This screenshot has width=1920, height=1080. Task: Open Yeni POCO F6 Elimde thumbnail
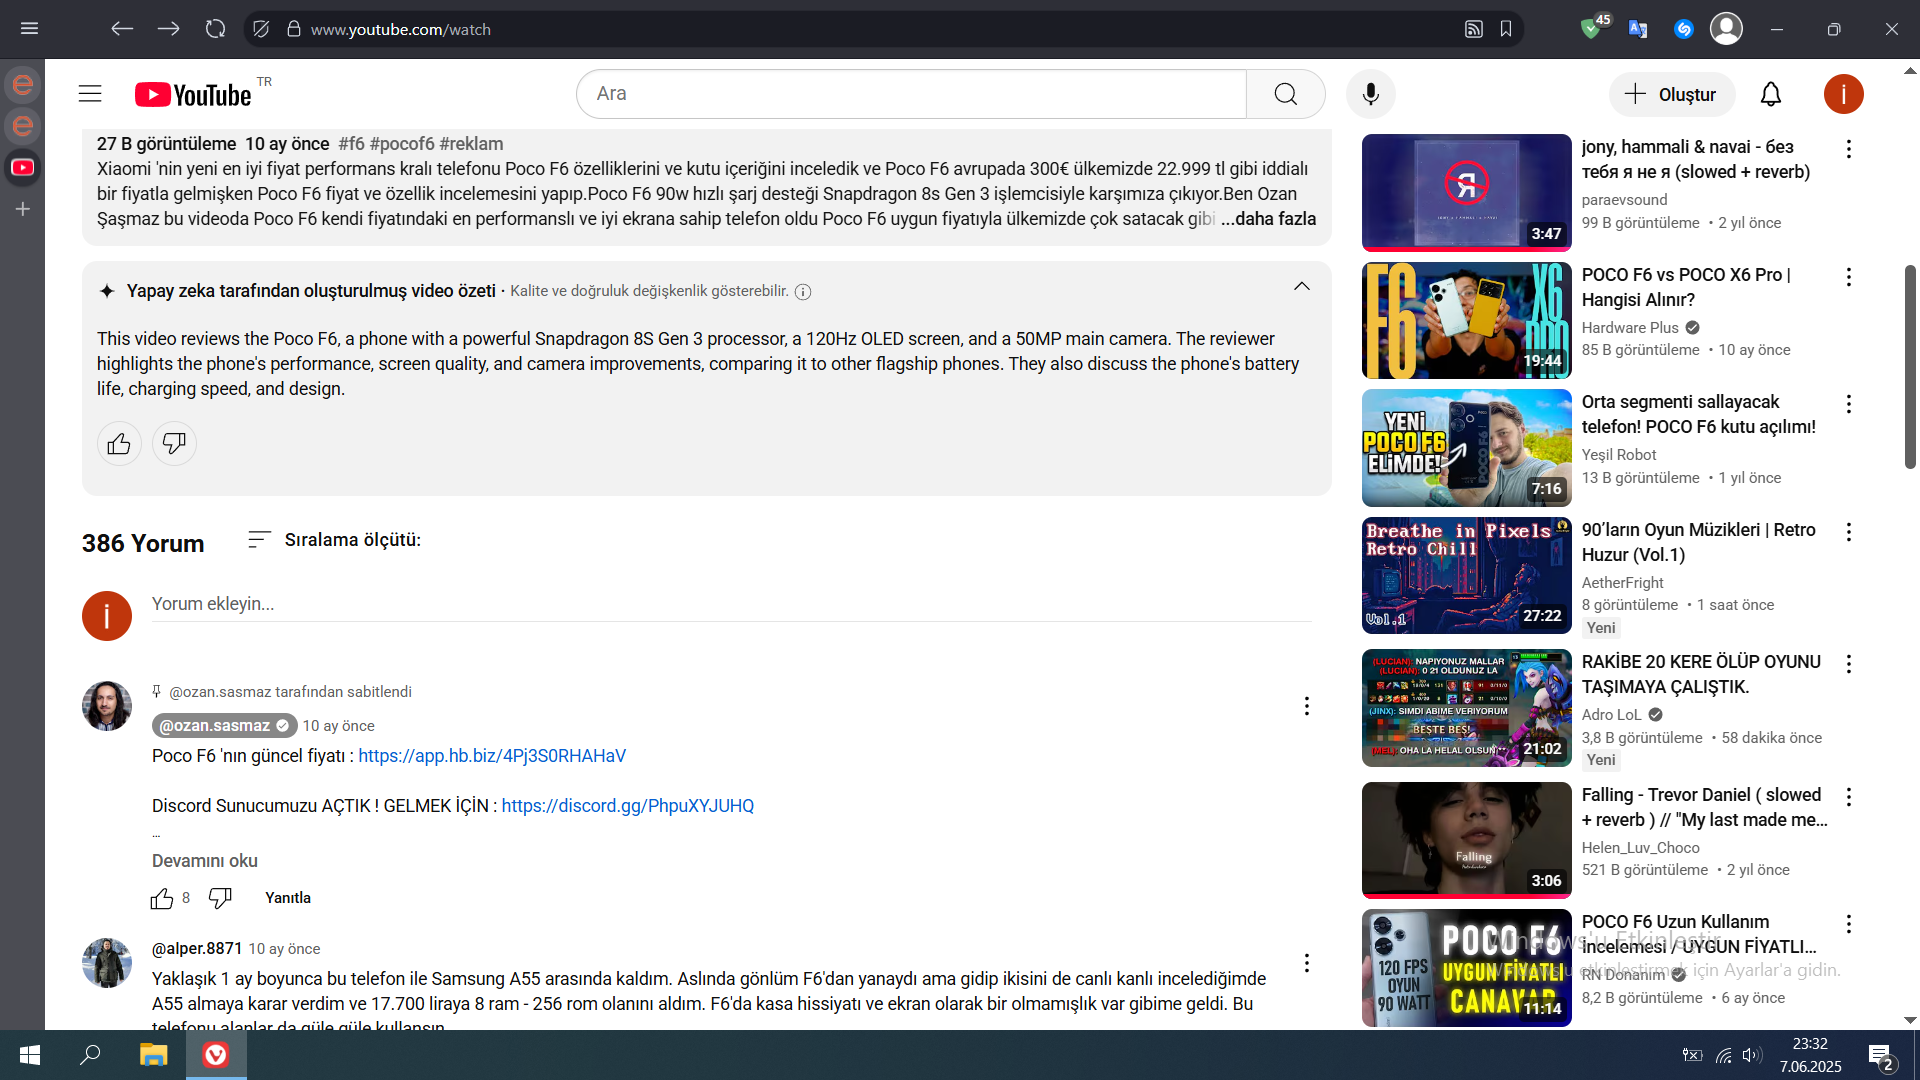(x=1466, y=448)
